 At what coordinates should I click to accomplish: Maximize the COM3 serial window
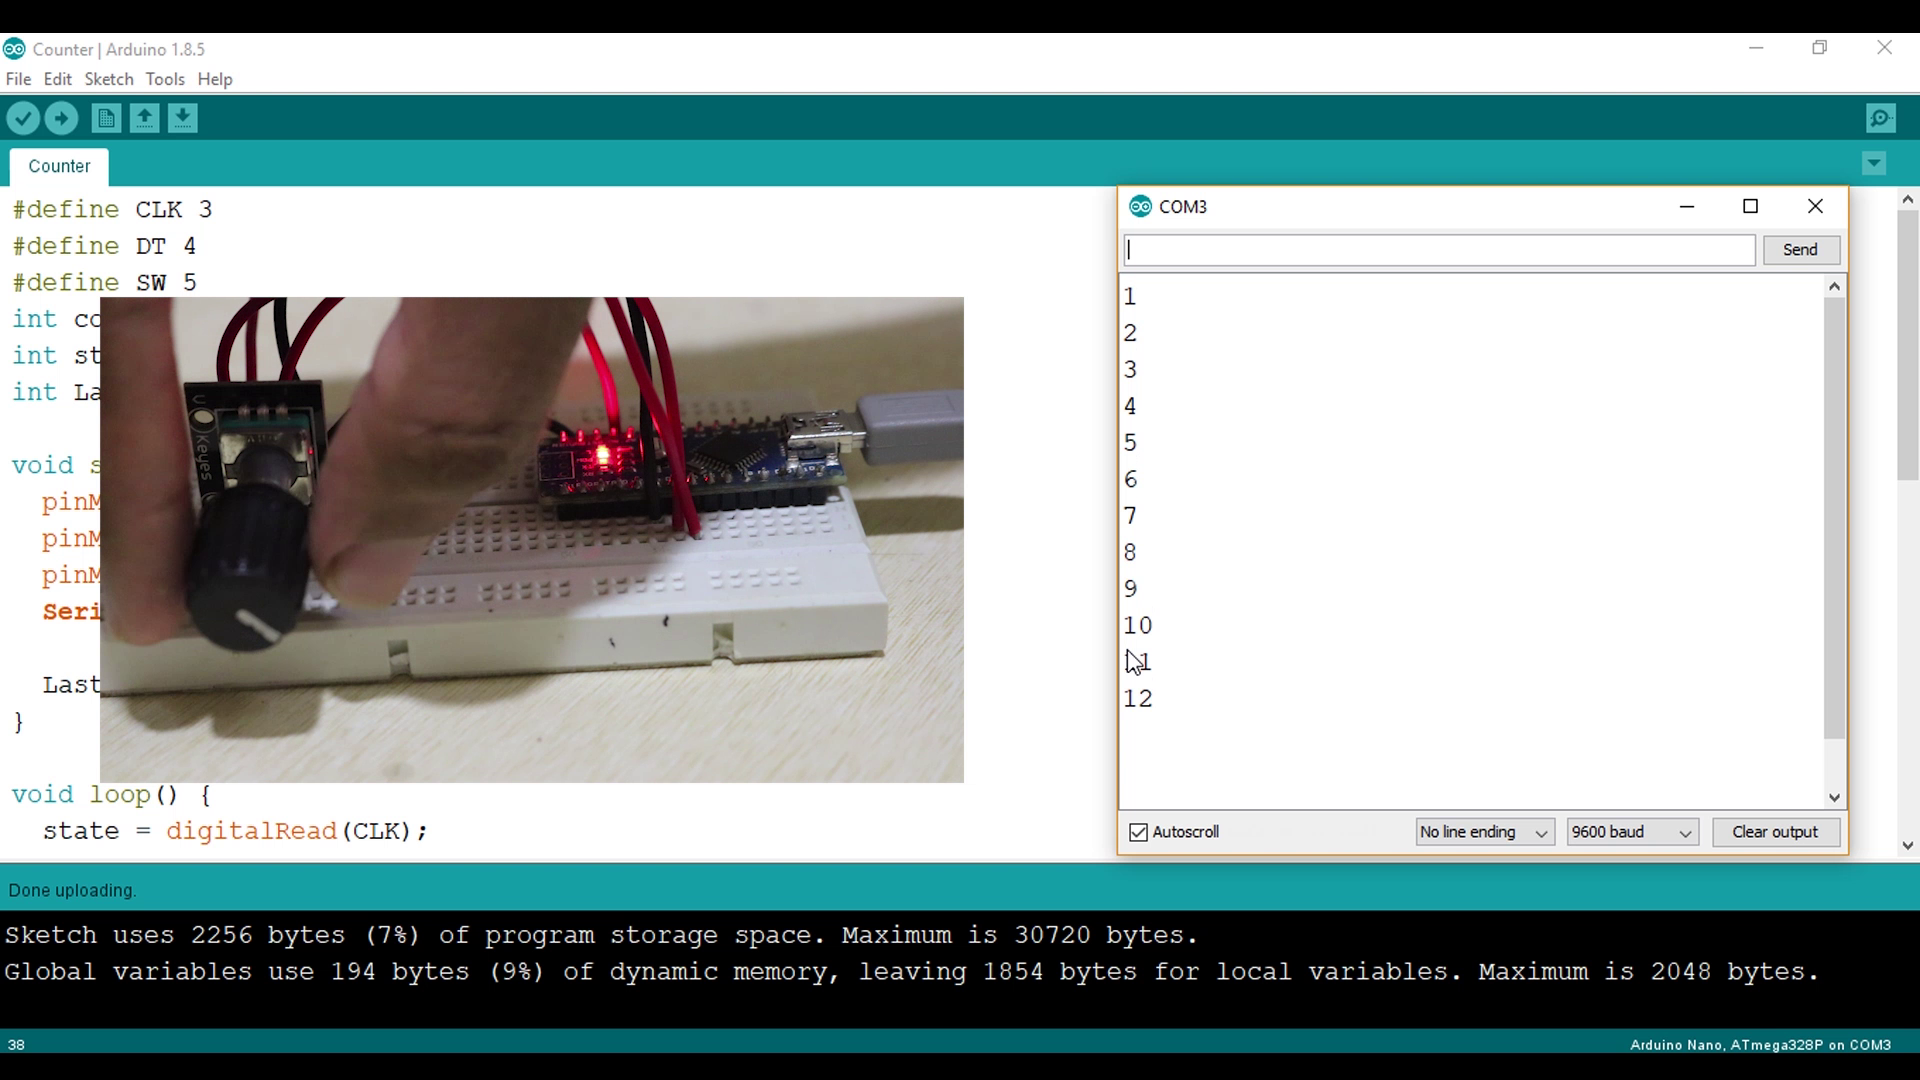(1751, 206)
